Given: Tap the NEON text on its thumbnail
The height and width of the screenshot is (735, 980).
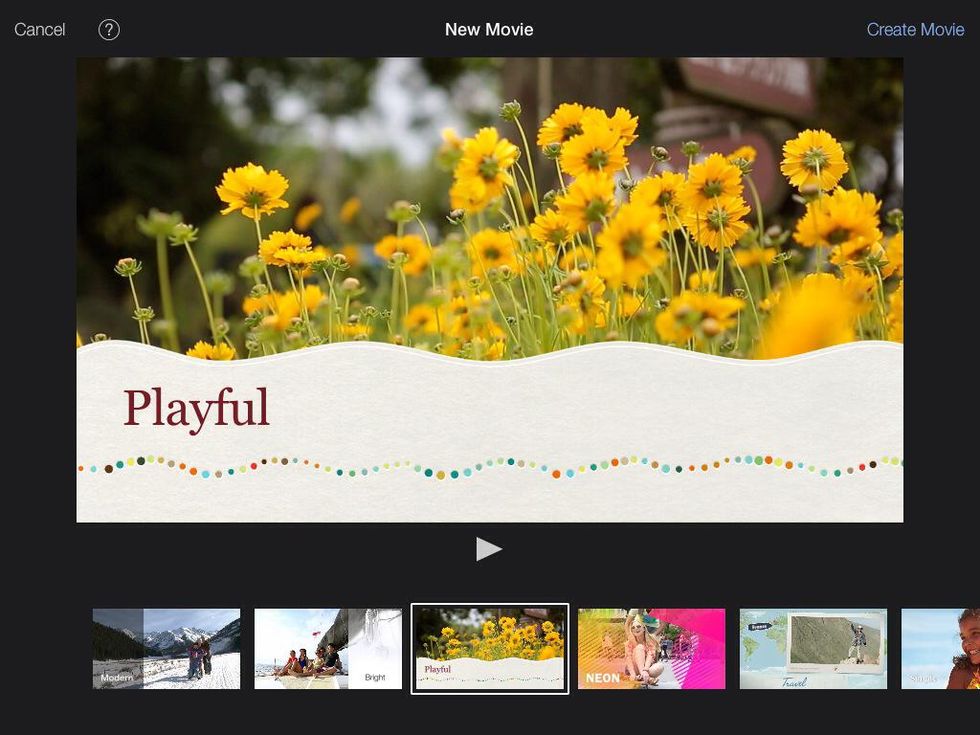Looking at the screenshot, I should 602,678.
